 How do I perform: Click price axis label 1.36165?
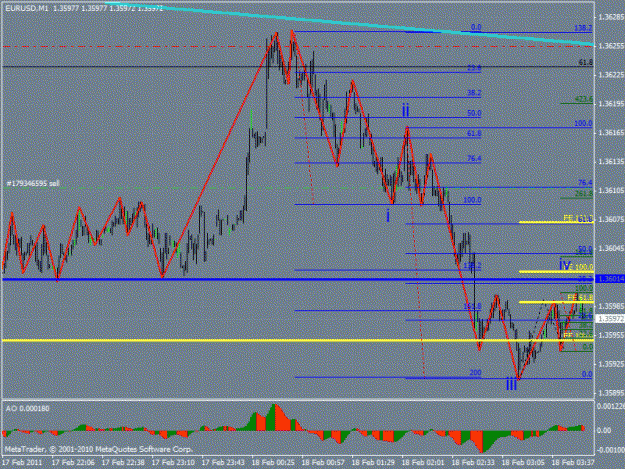click(x=611, y=133)
